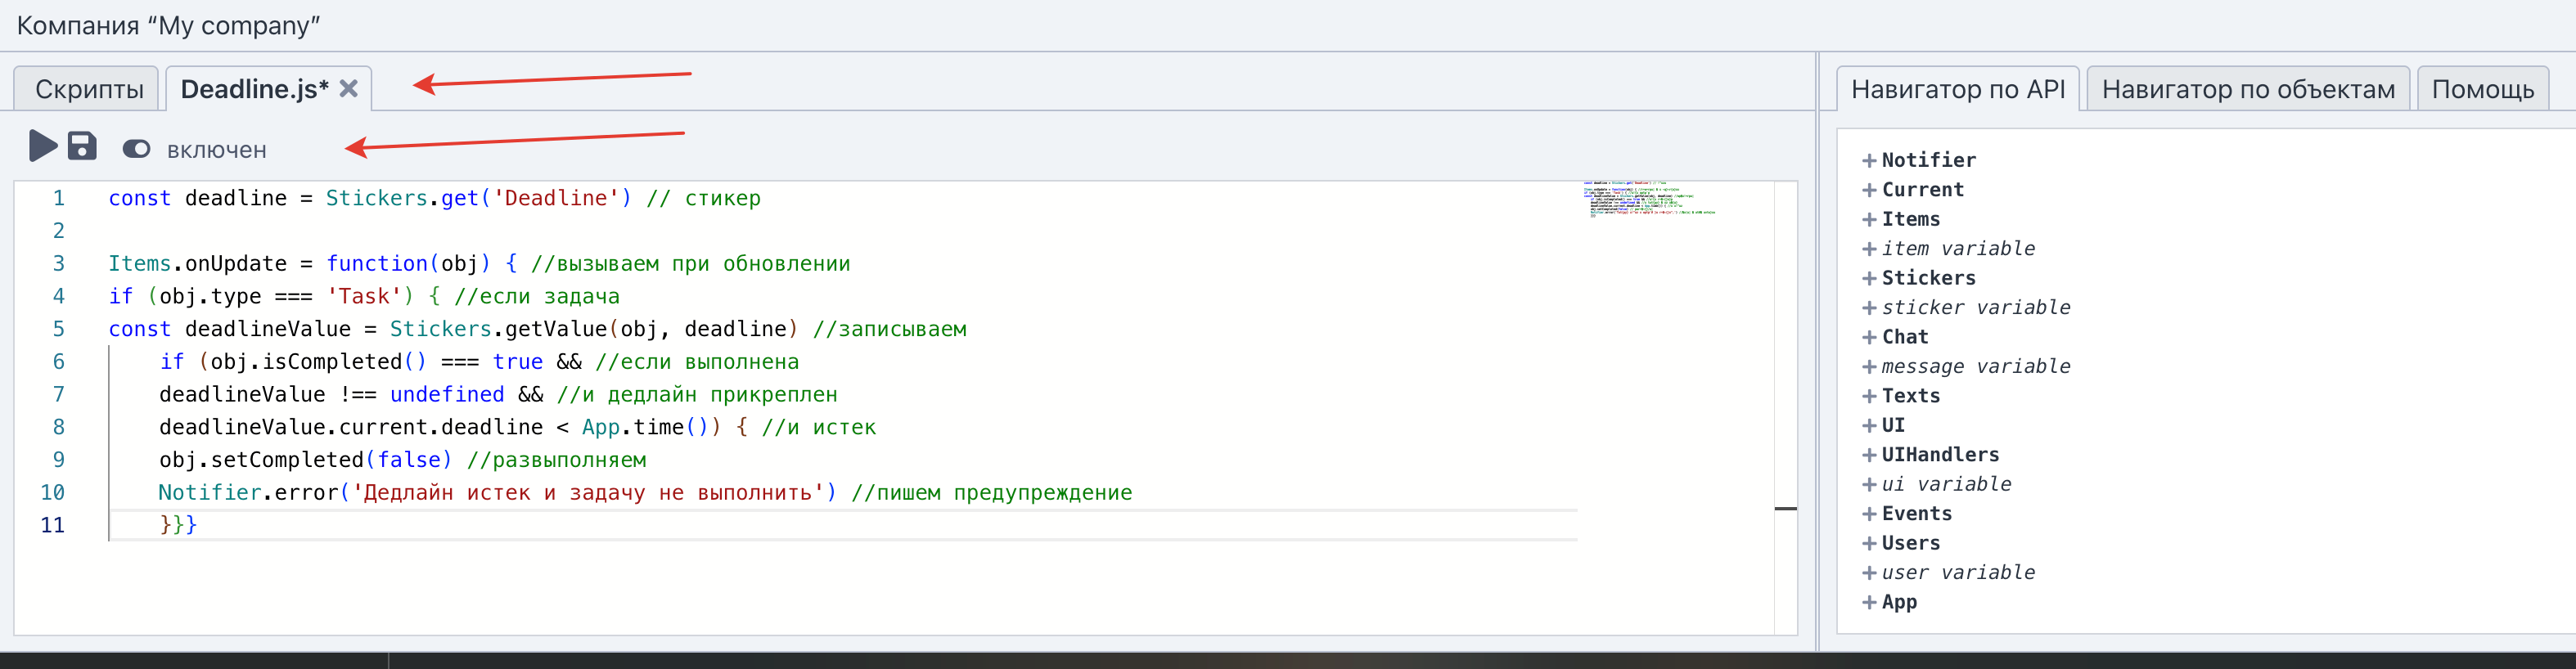Click the editor scrollbar marker
This screenshot has height=669, width=2576.
tap(1785, 509)
